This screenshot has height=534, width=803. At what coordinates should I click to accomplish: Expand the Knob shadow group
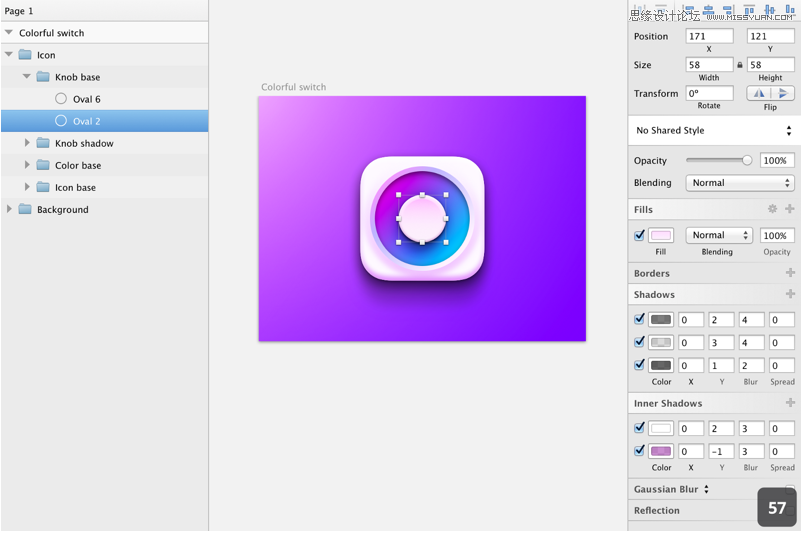[27, 142]
